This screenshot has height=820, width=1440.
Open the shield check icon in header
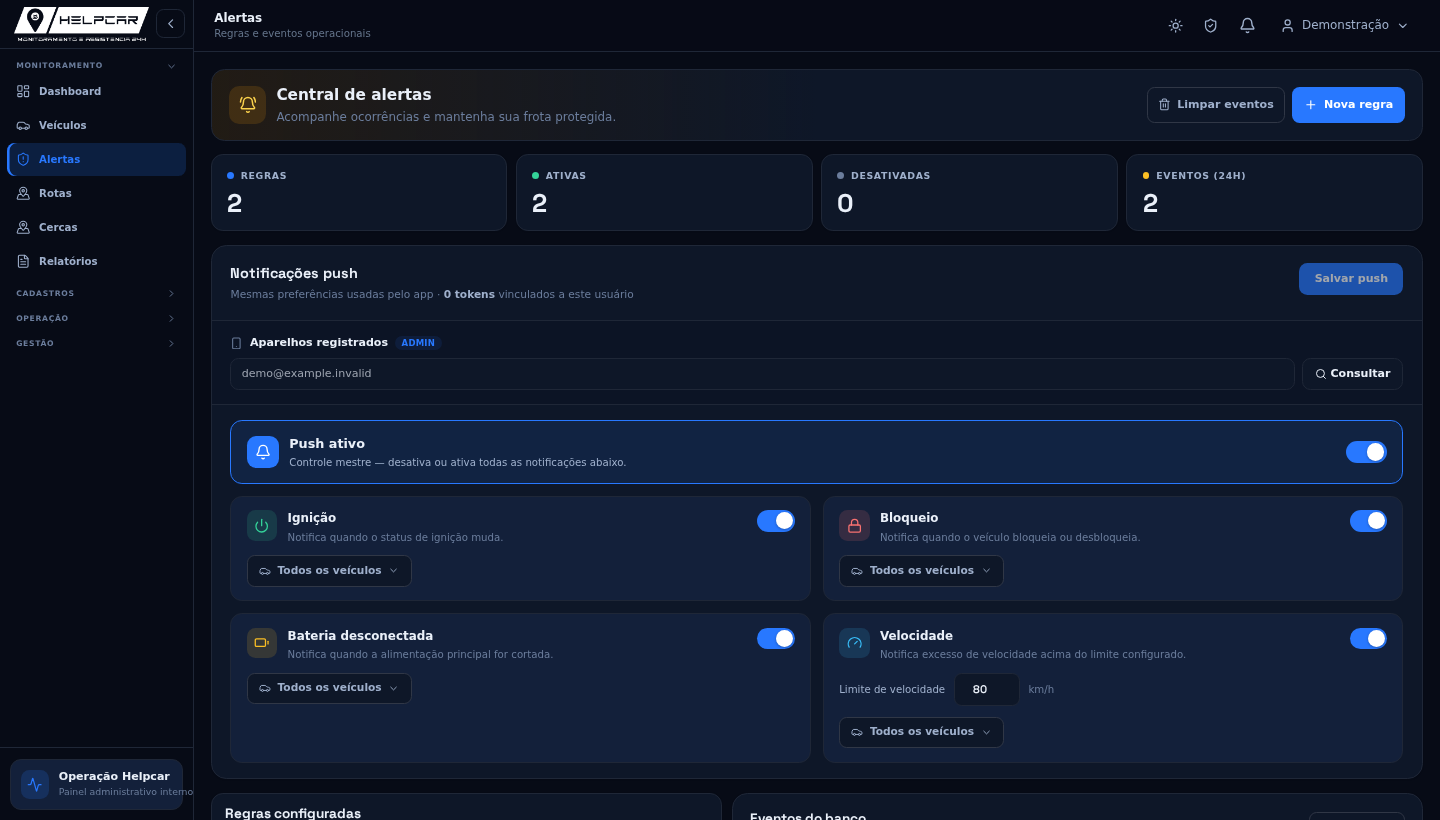pyautogui.click(x=1211, y=25)
